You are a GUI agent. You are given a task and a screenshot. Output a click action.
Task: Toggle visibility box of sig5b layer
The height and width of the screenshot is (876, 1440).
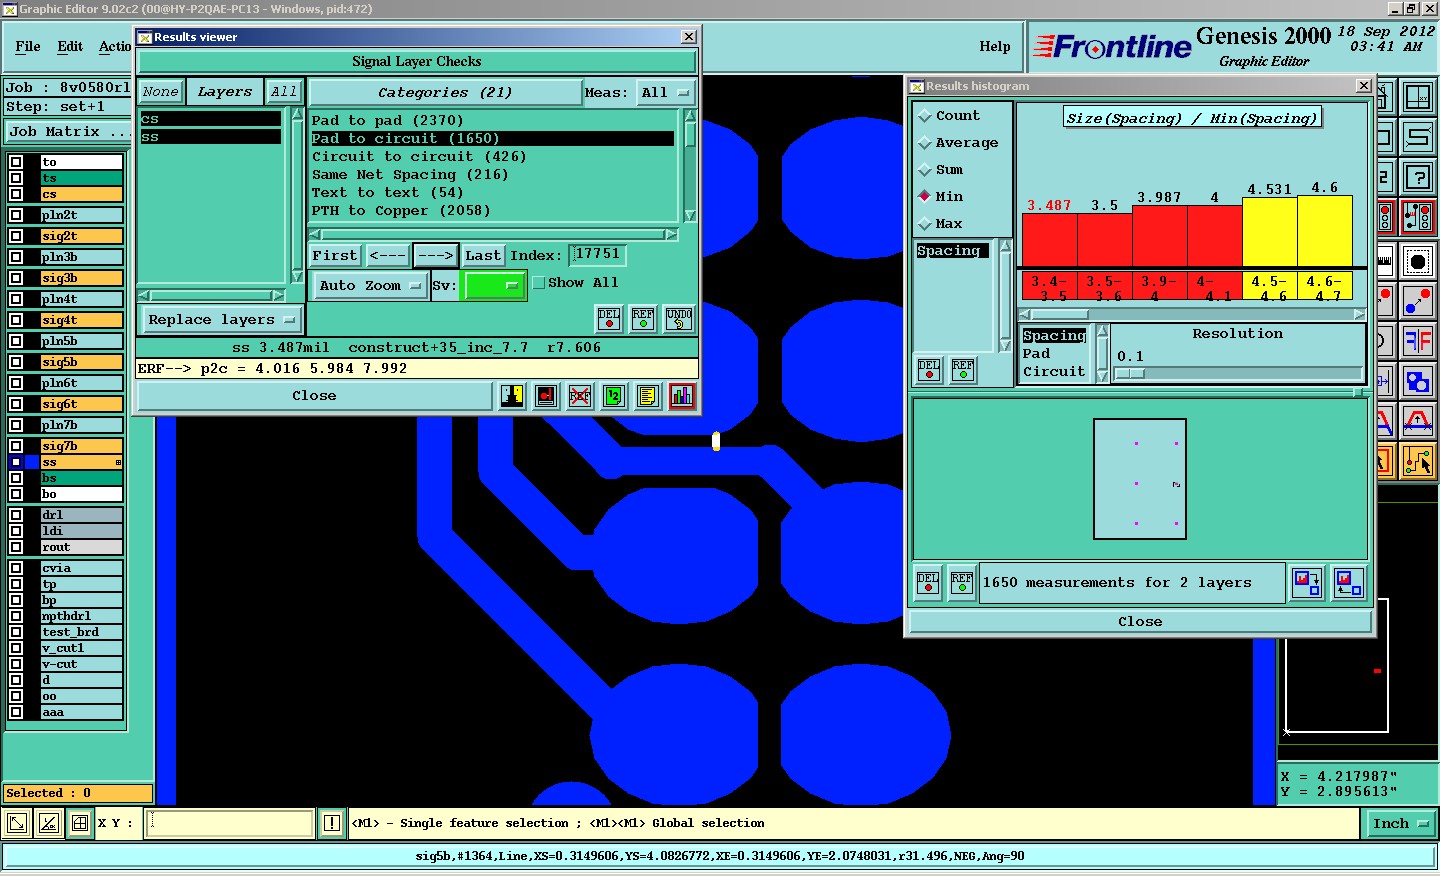(x=16, y=362)
